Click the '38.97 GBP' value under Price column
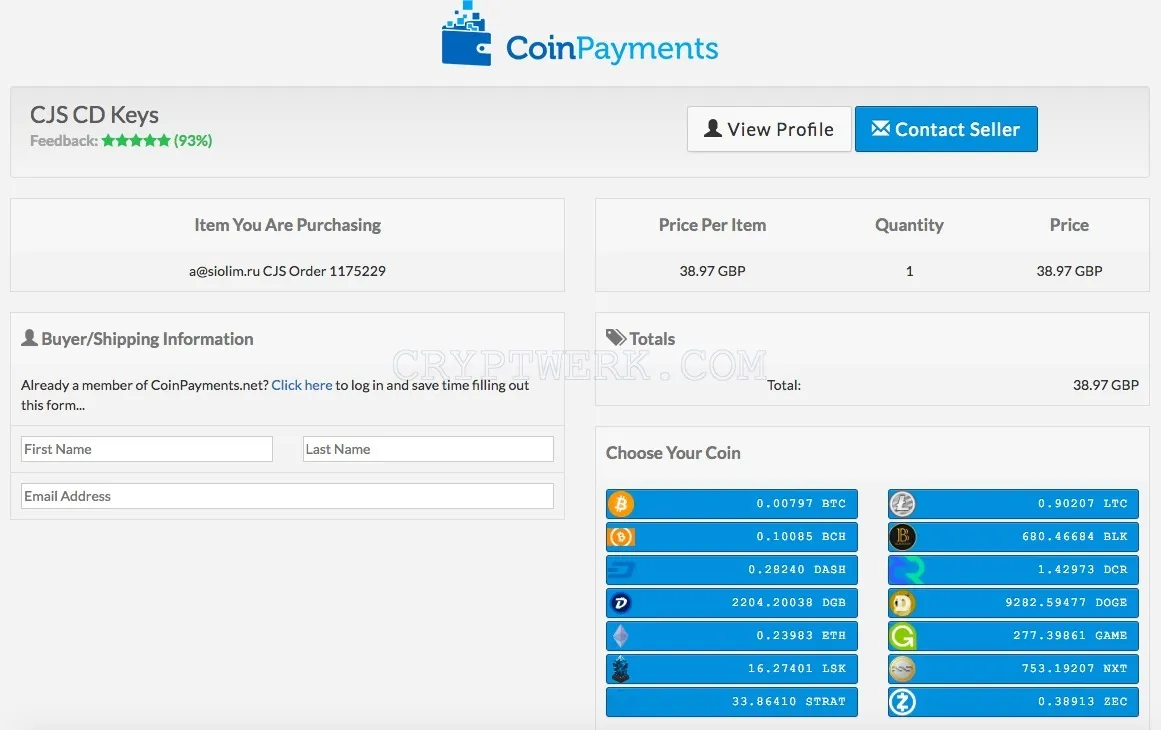 pyautogui.click(x=1069, y=271)
